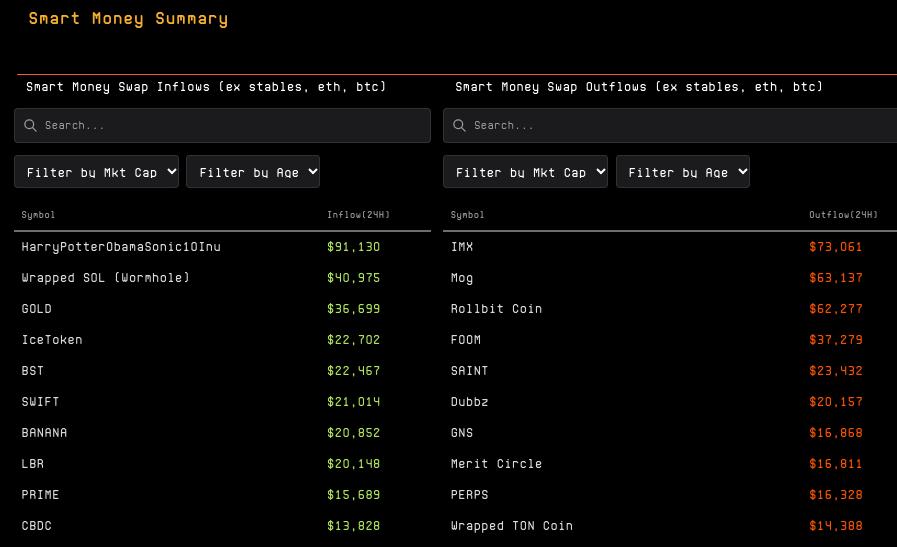
Task: Sort by Inflow(24H) column header
Action: coord(358,215)
